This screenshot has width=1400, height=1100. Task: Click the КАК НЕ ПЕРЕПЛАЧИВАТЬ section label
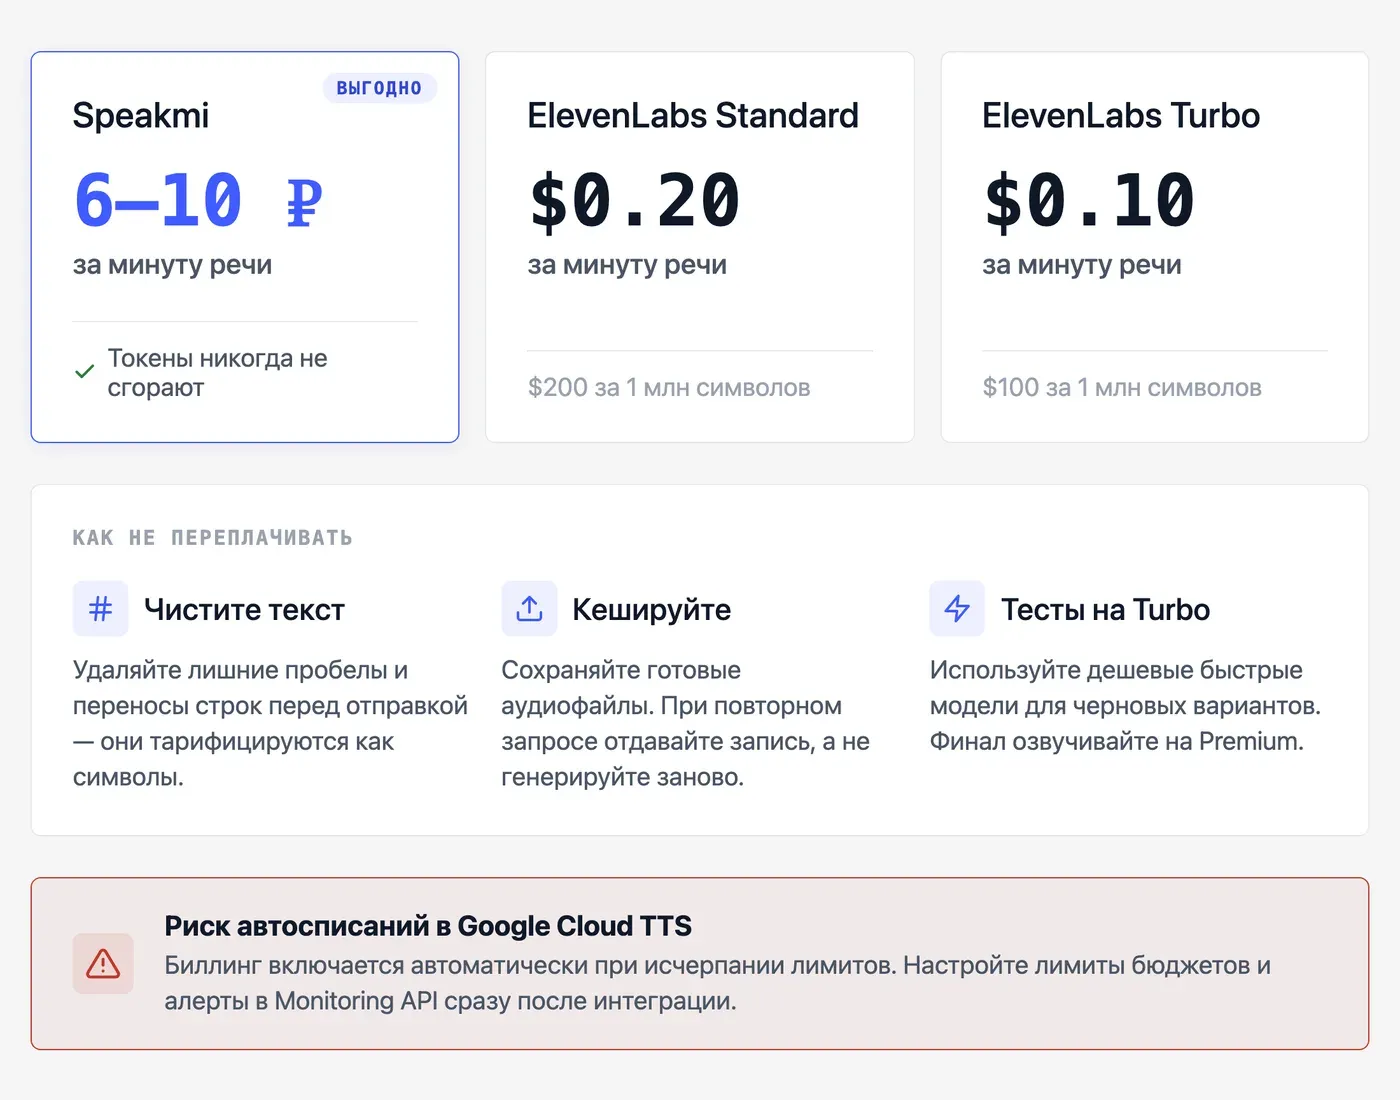pos(212,538)
